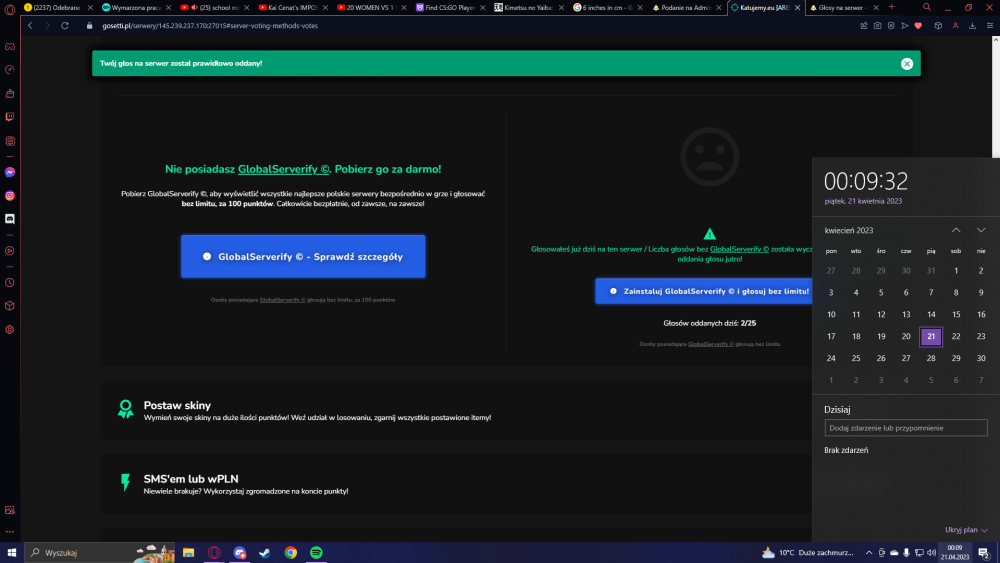Open File Explorer from taskbar

tap(188, 553)
